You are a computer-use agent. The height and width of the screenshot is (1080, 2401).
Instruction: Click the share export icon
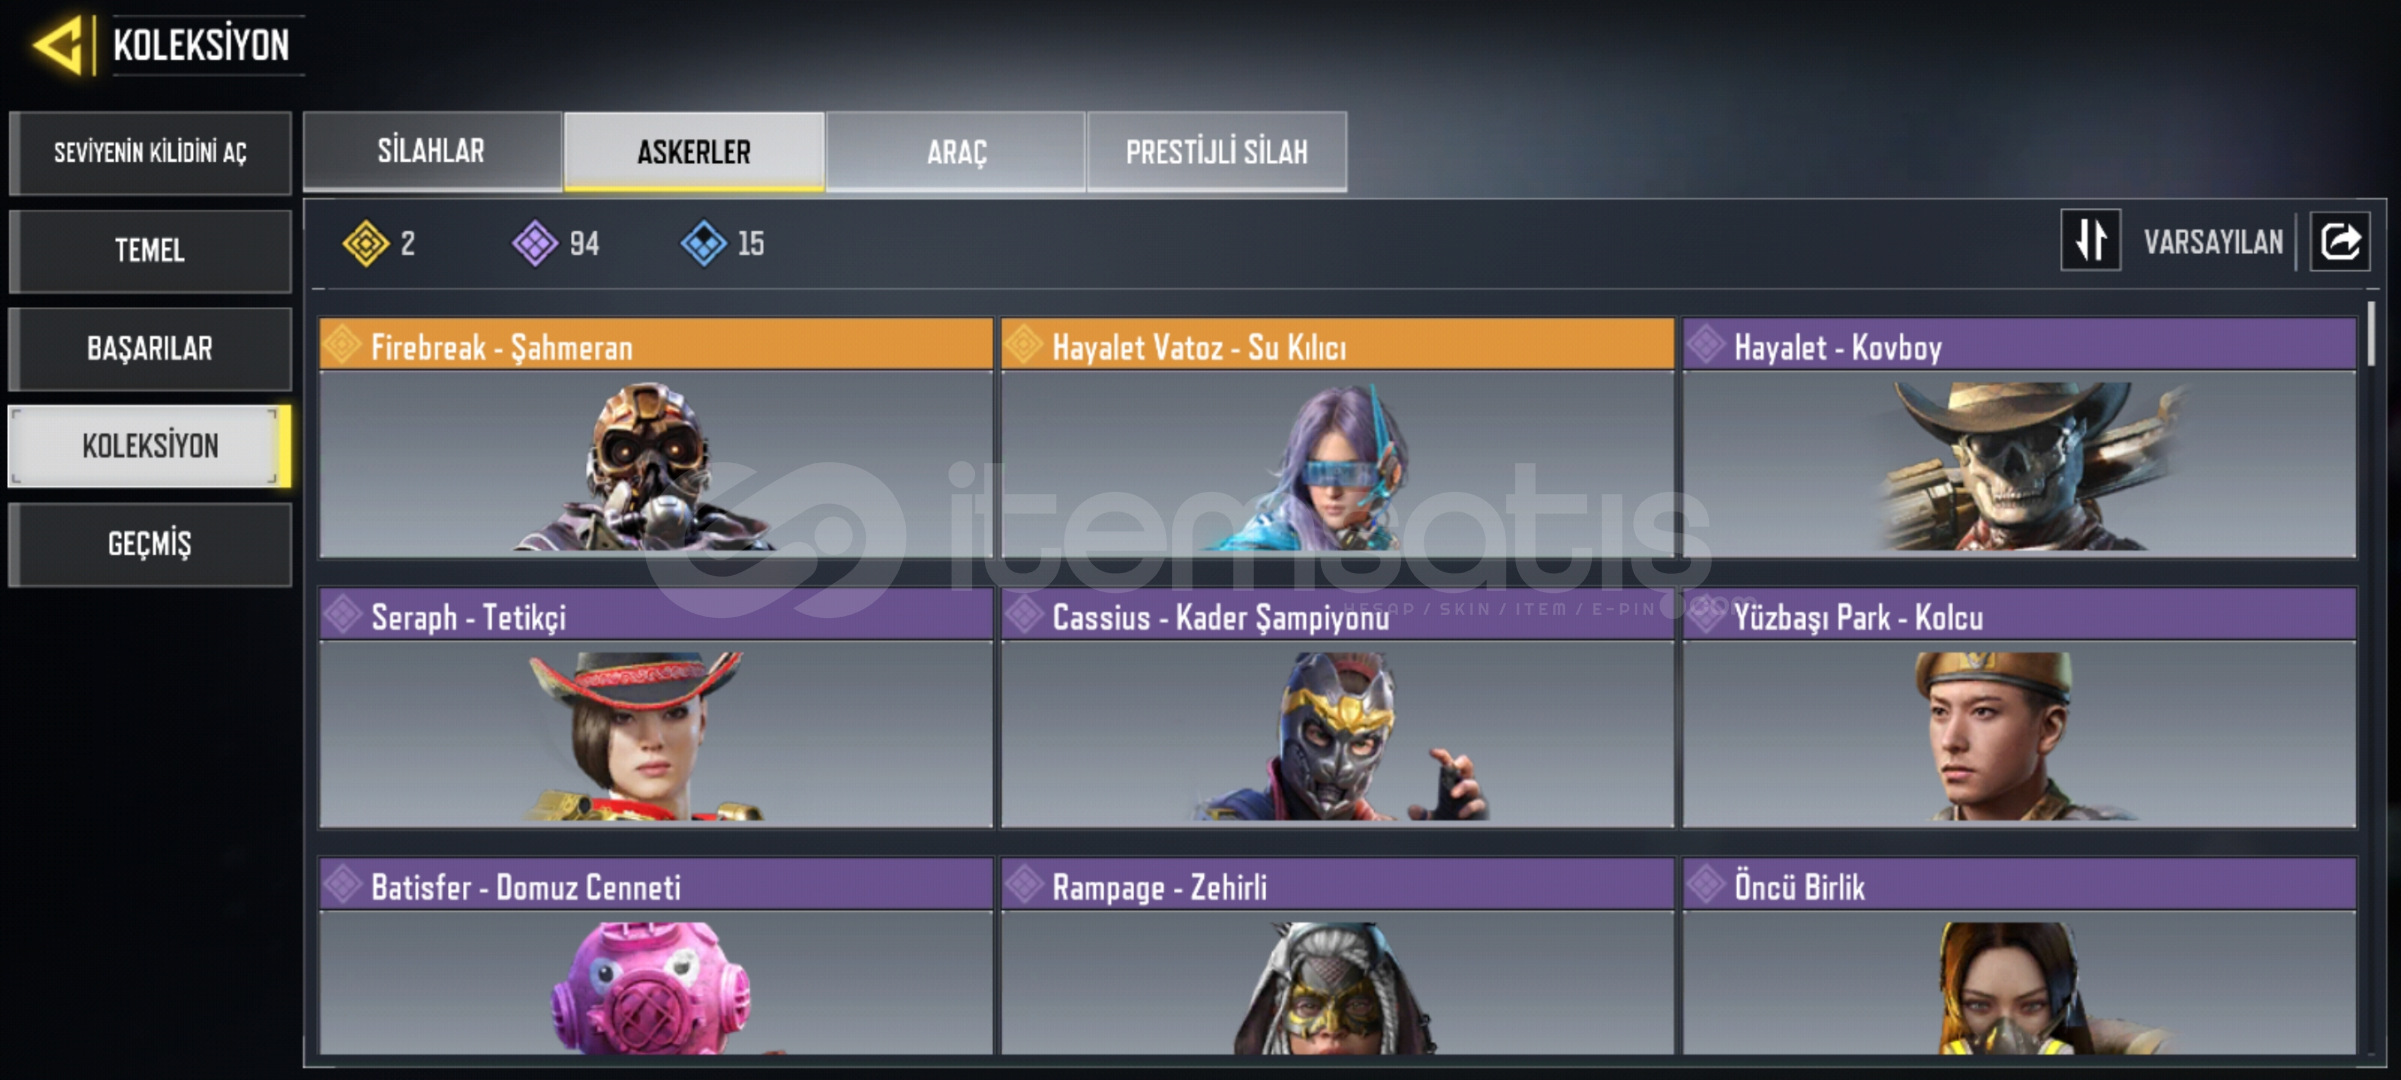point(2339,241)
